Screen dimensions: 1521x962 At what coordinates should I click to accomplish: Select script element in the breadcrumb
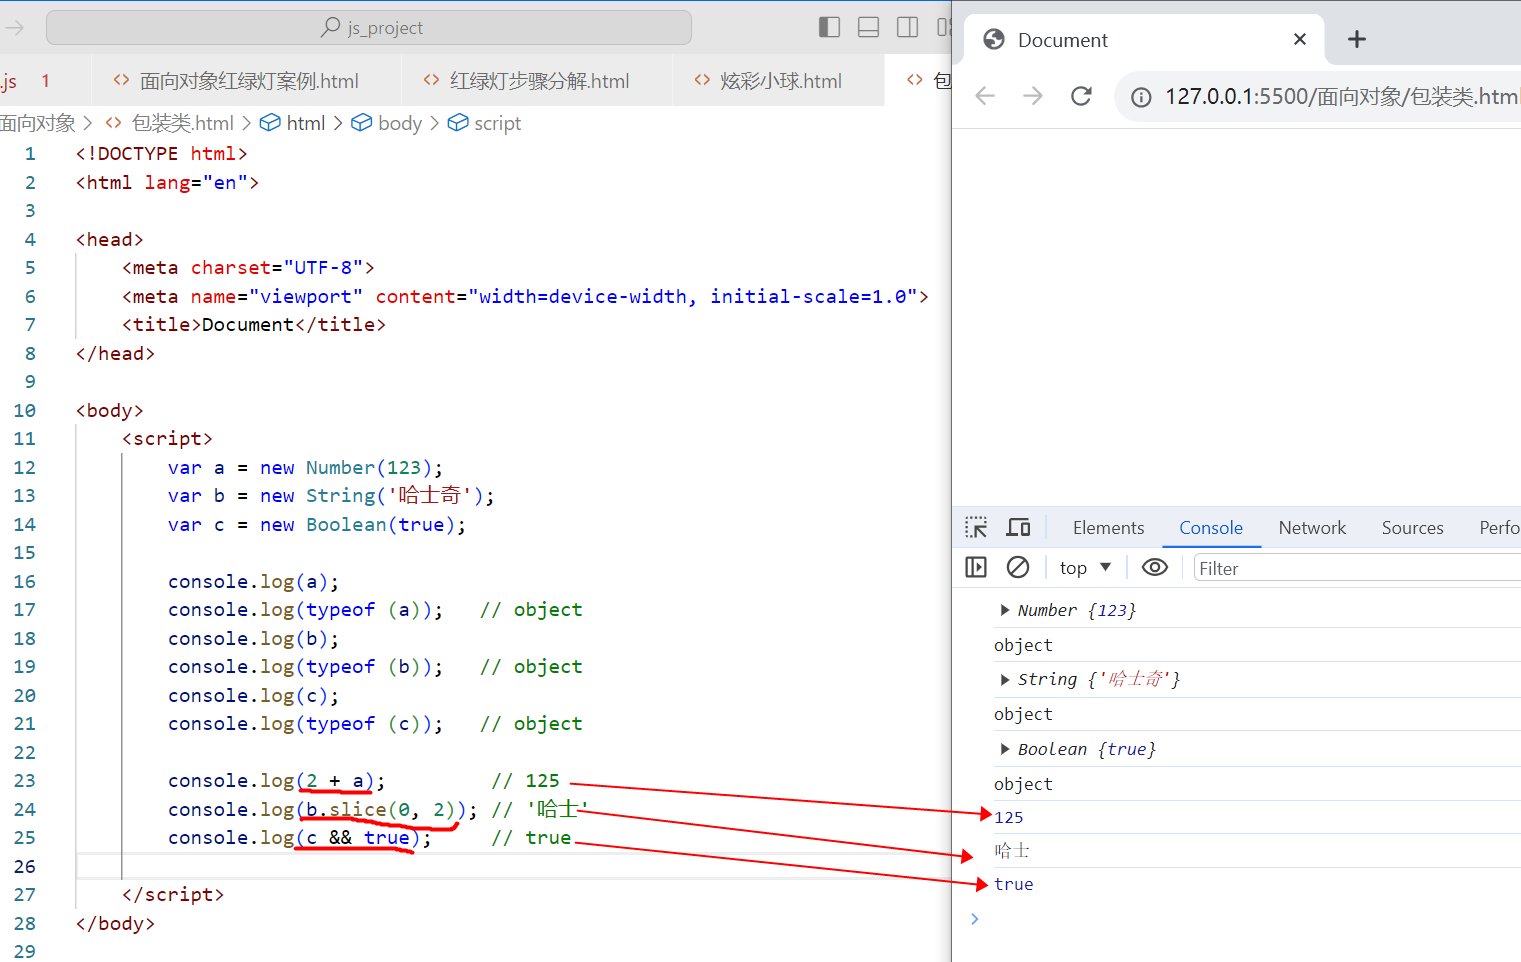coord(497,123)
